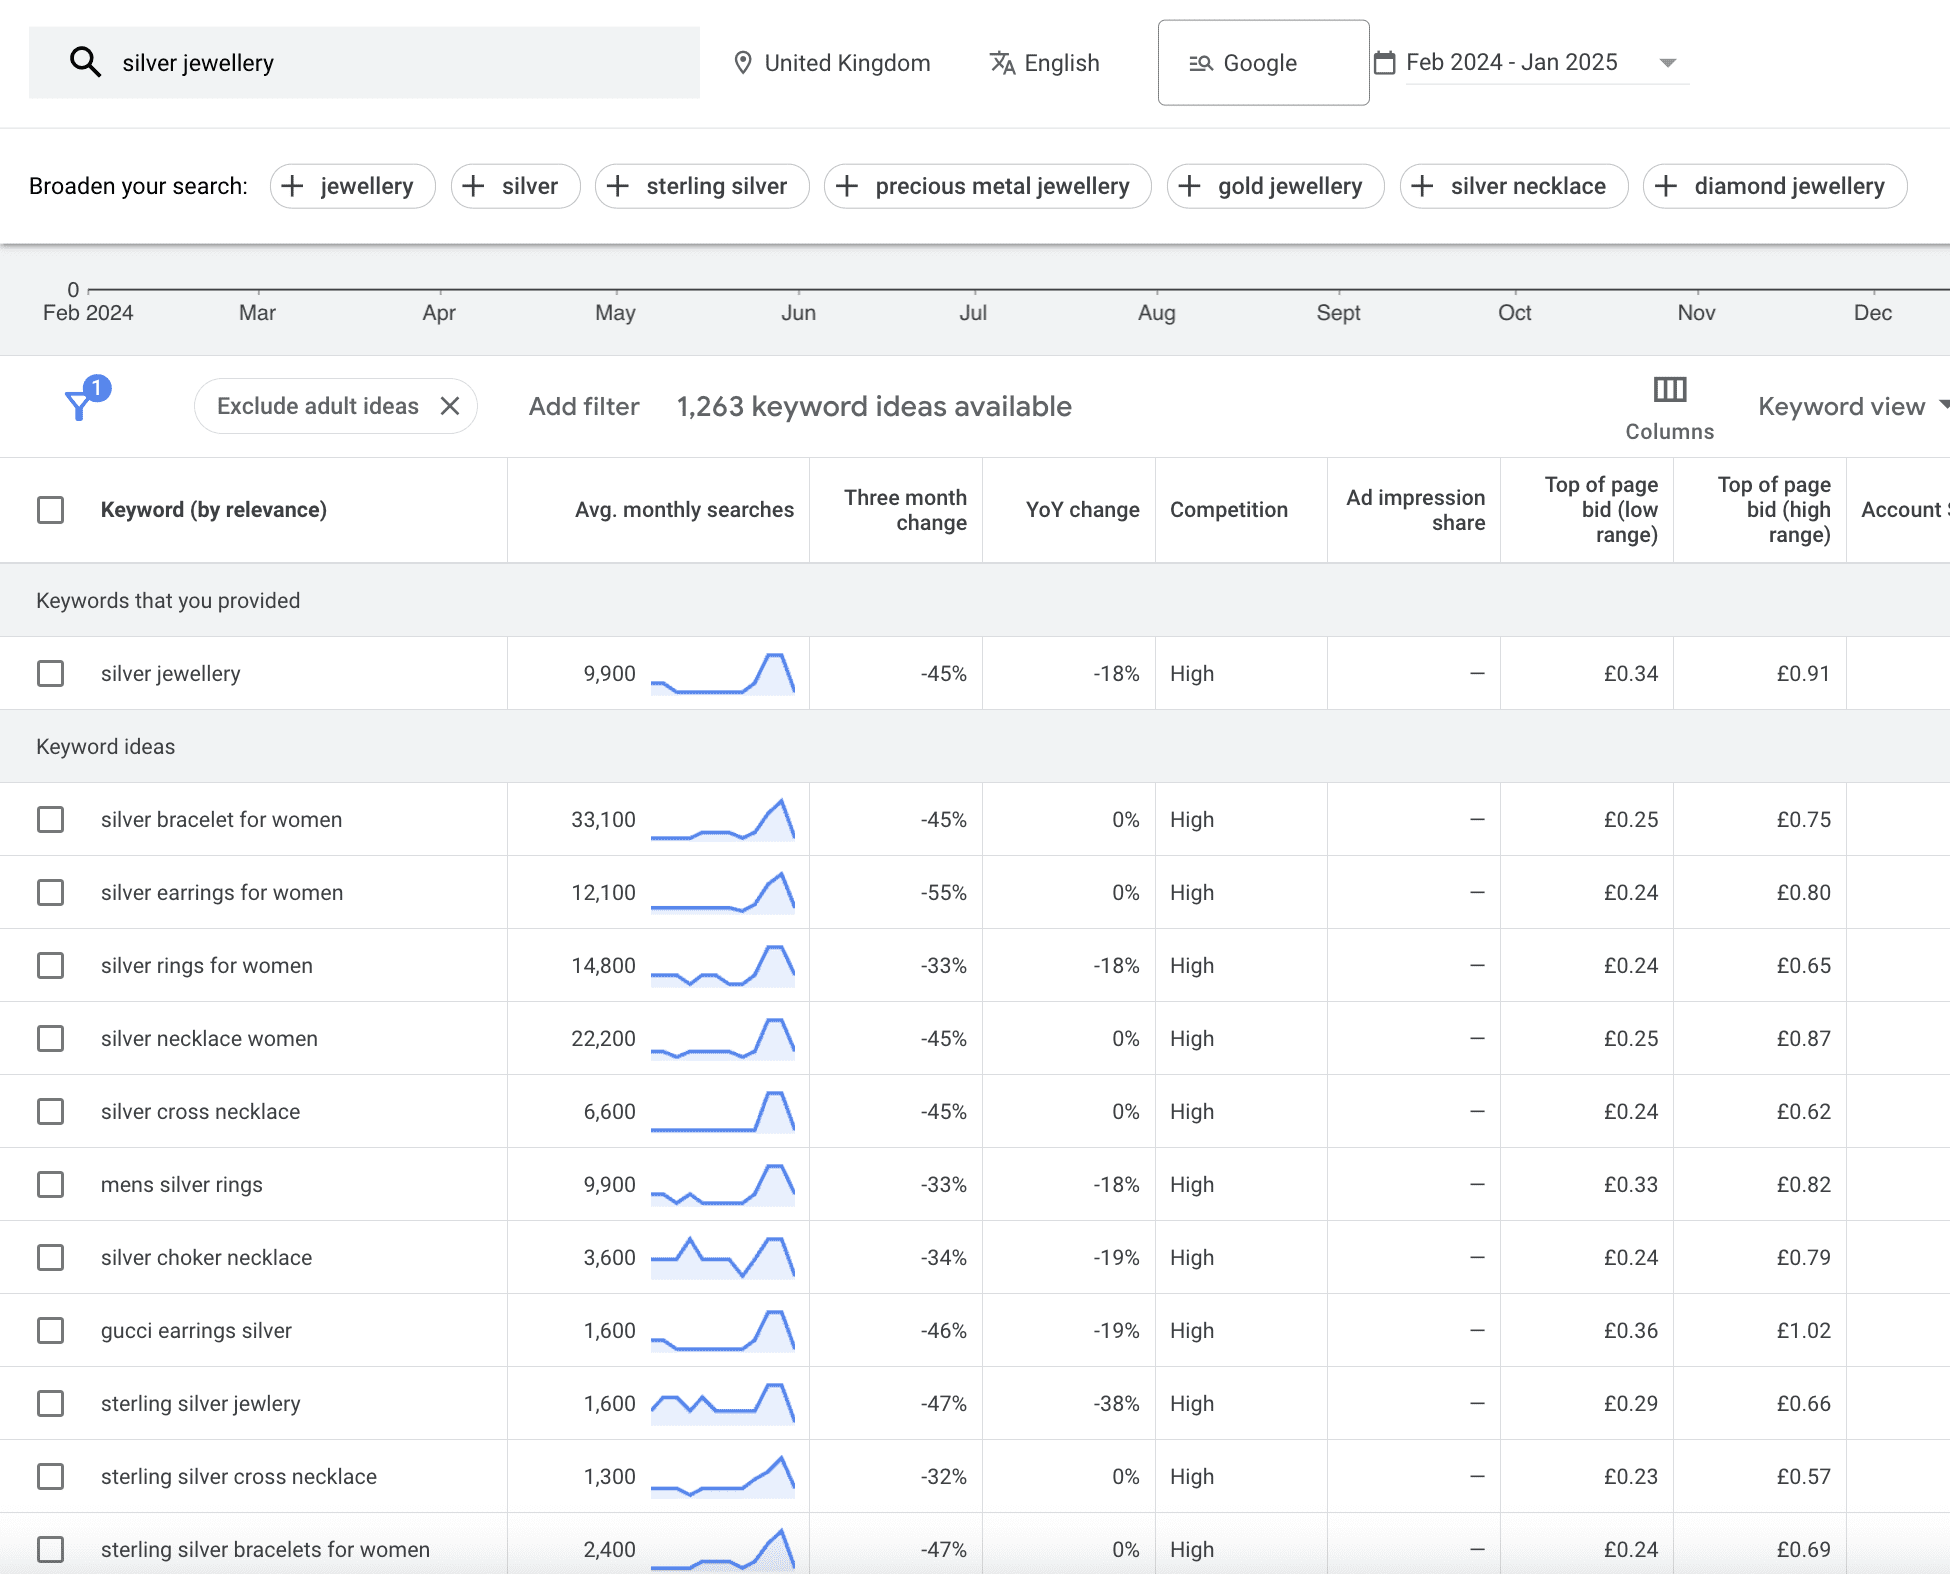1950x1574 pixels.
Task: Open the Columns customization icon
Action: point(1668,391)
